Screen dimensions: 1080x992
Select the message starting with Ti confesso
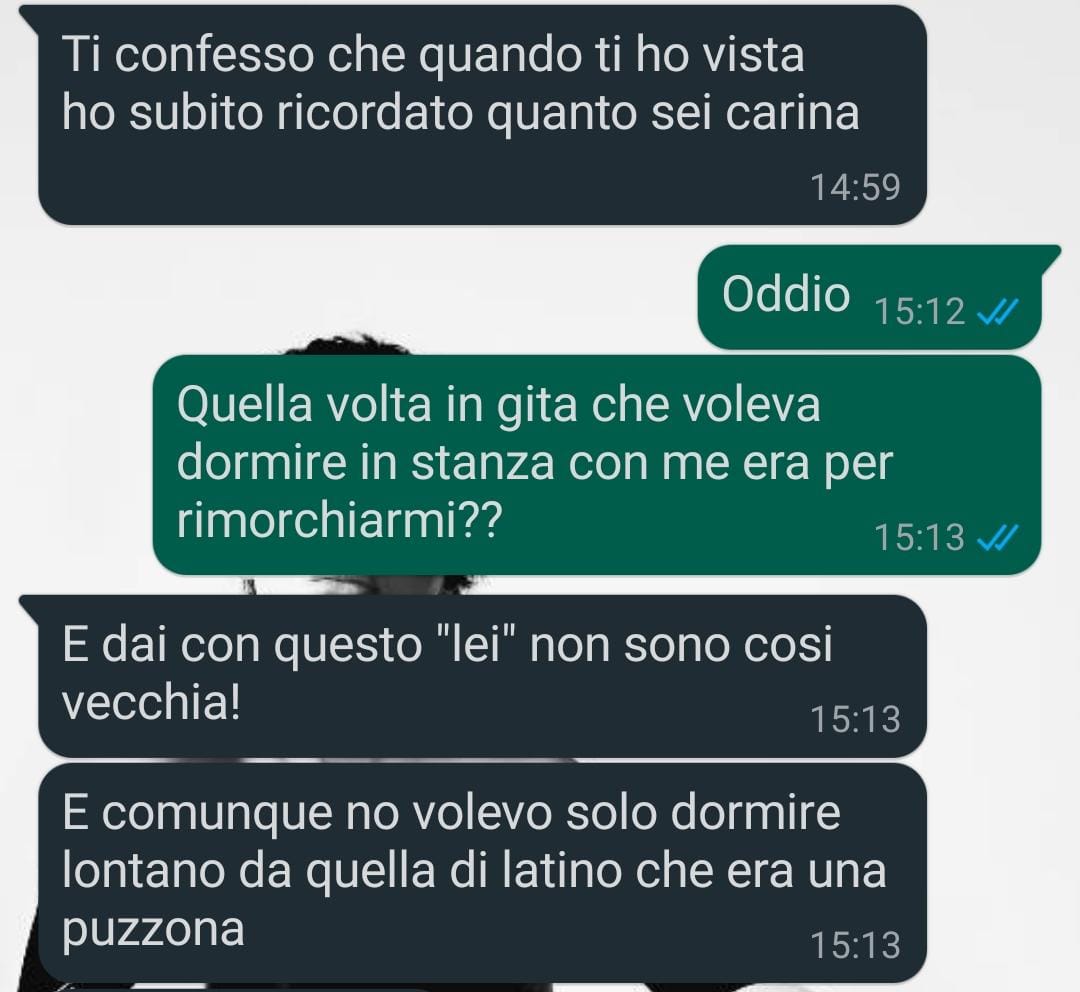pos(482,115)
